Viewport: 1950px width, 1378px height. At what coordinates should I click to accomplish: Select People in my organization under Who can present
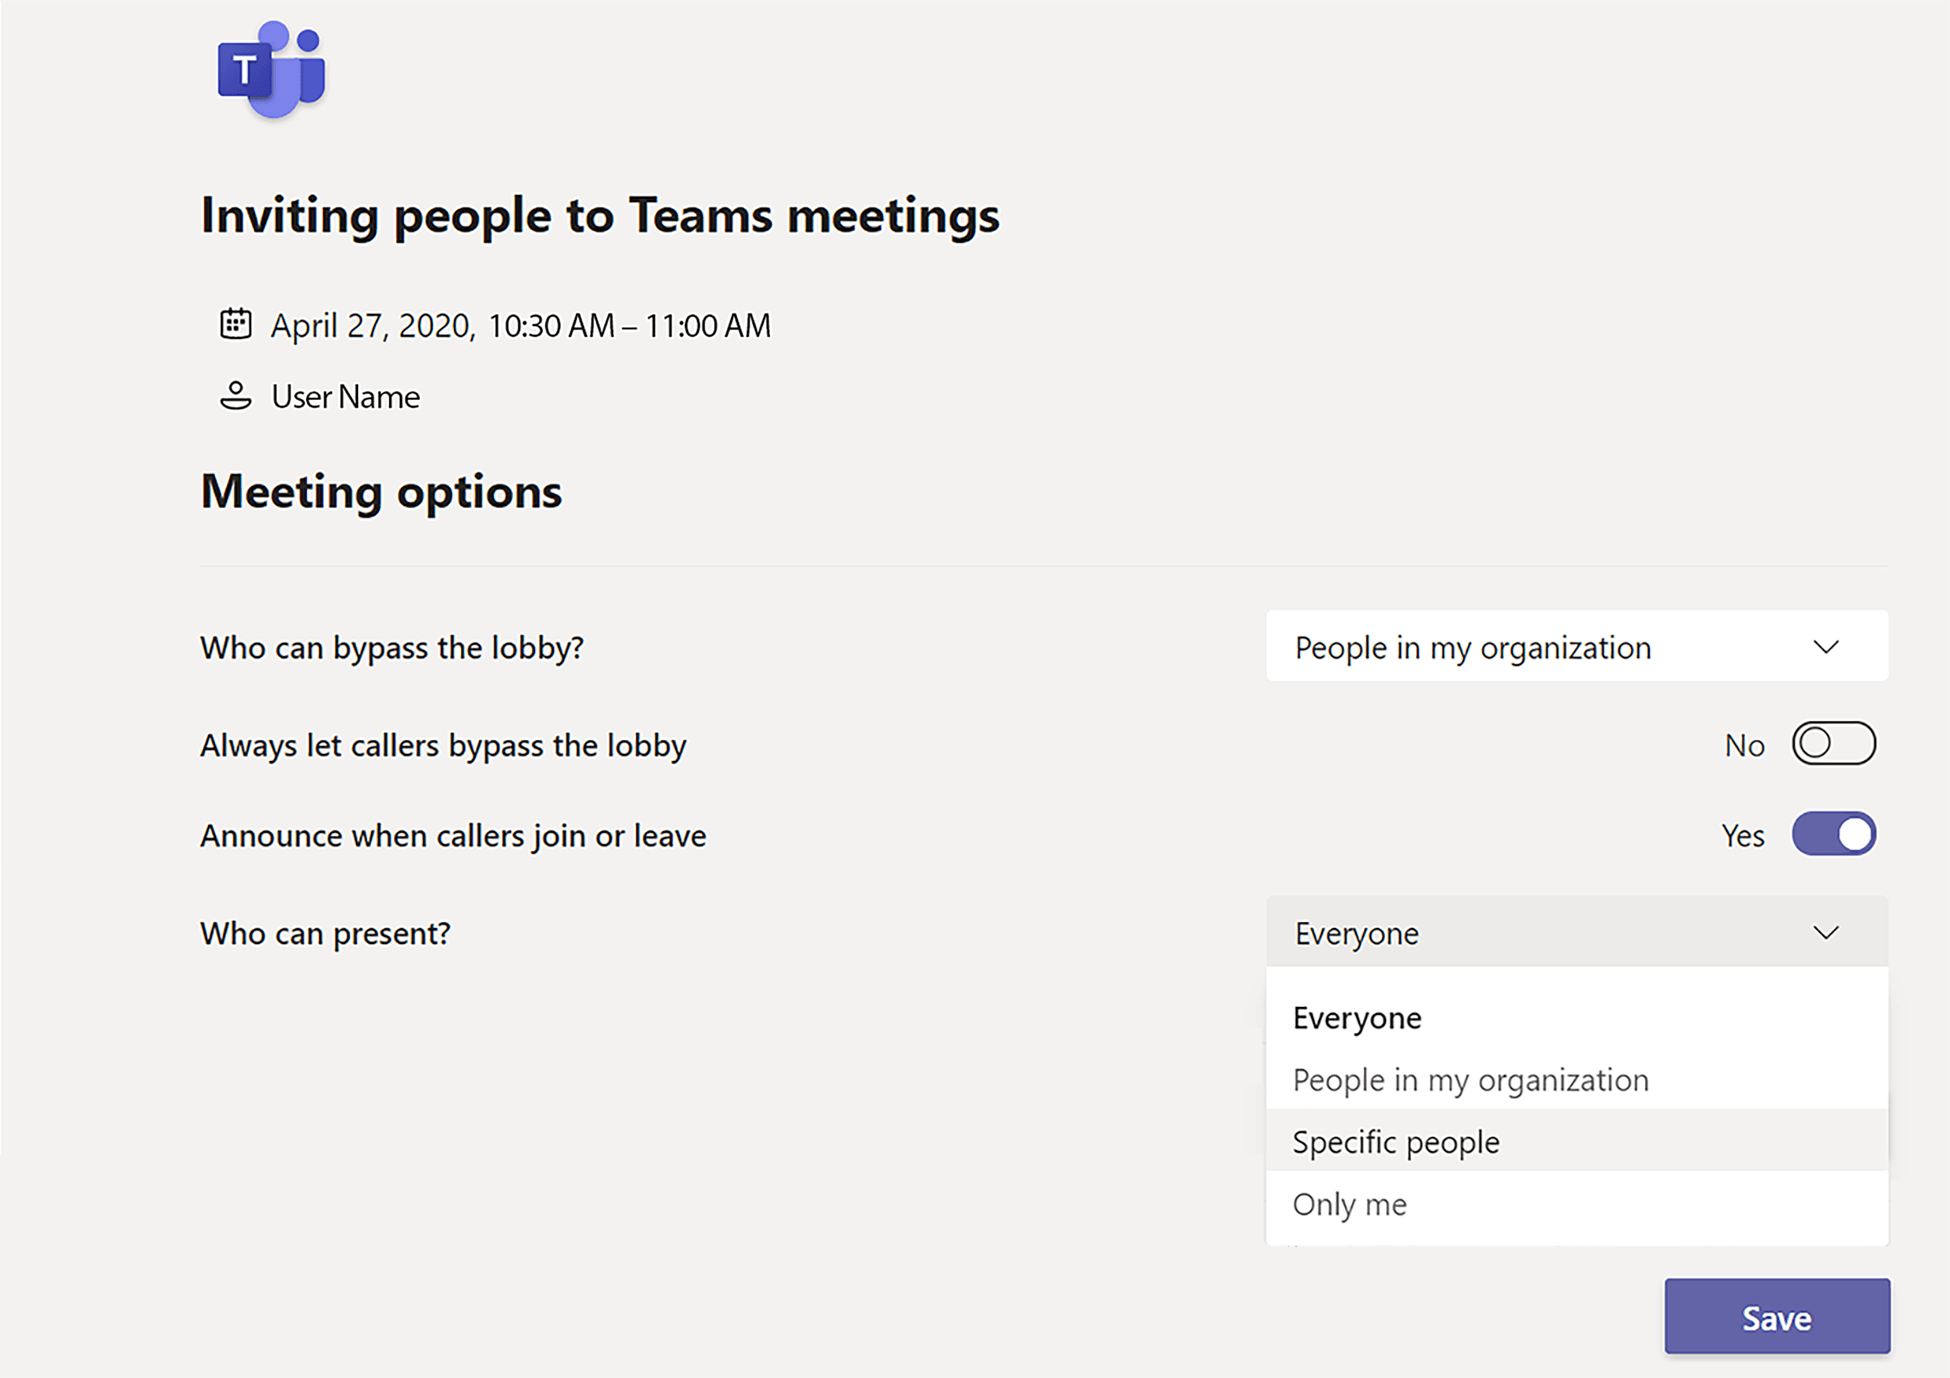coord(1470,1080)
